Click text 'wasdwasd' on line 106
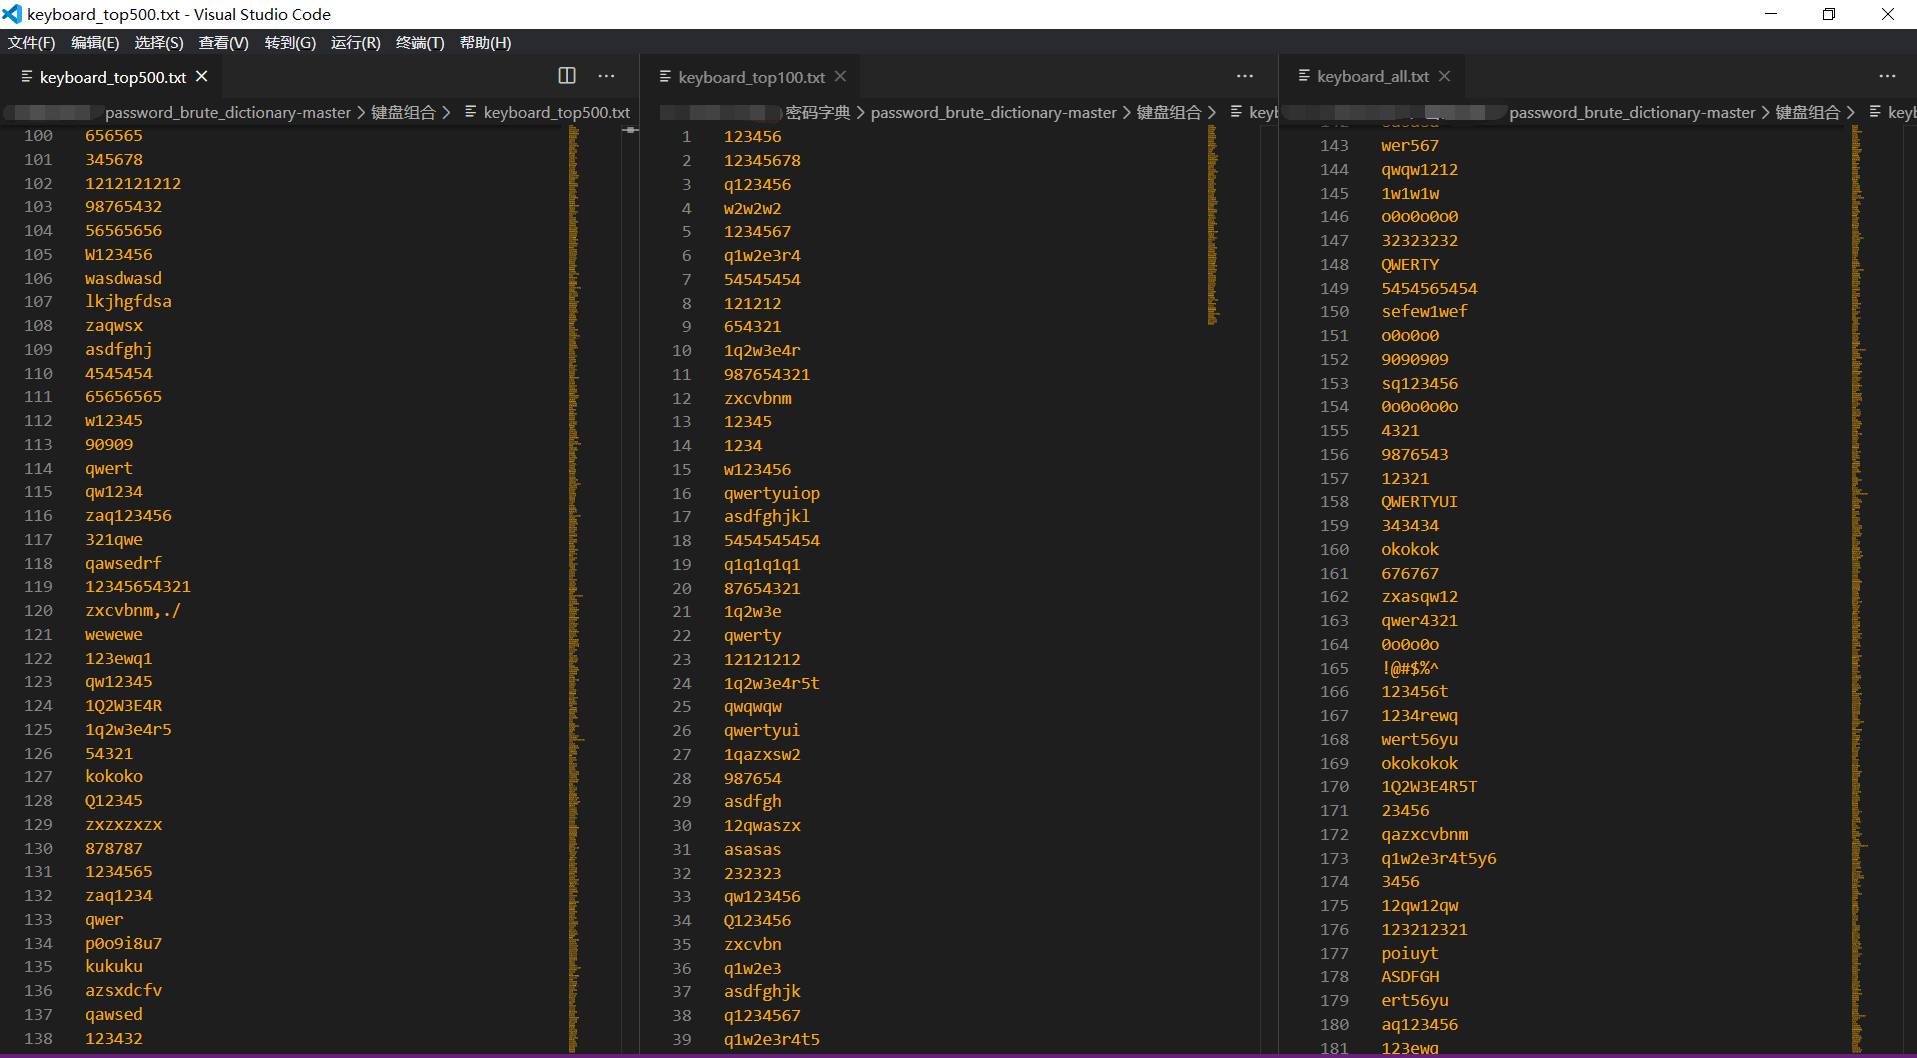Image resolution: width=1917 pixels, height=1058 pixels. 123,278
